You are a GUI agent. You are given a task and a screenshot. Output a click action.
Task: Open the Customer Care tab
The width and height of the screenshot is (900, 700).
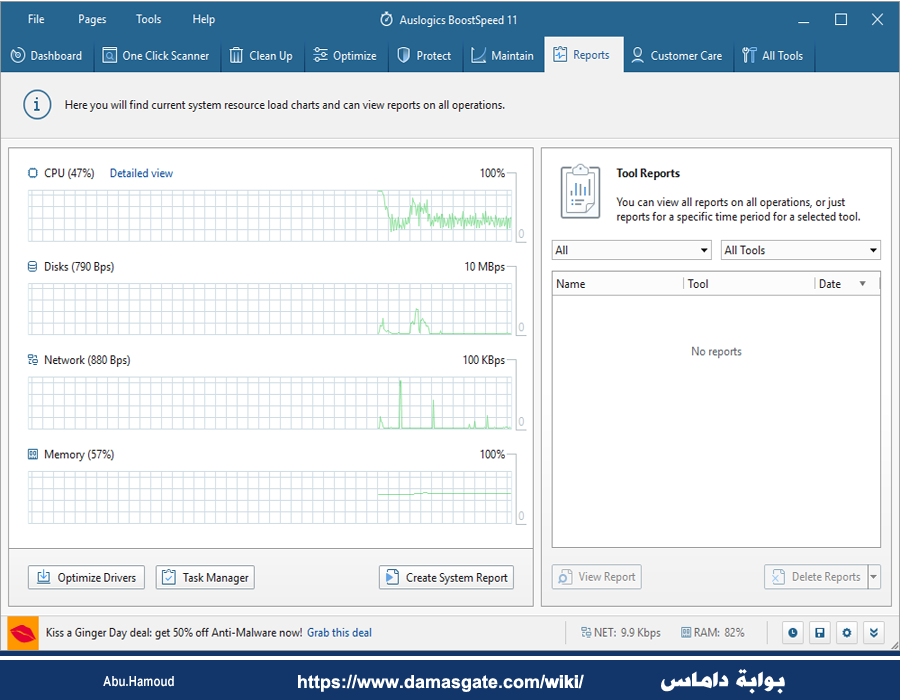(x=677, y=55)
